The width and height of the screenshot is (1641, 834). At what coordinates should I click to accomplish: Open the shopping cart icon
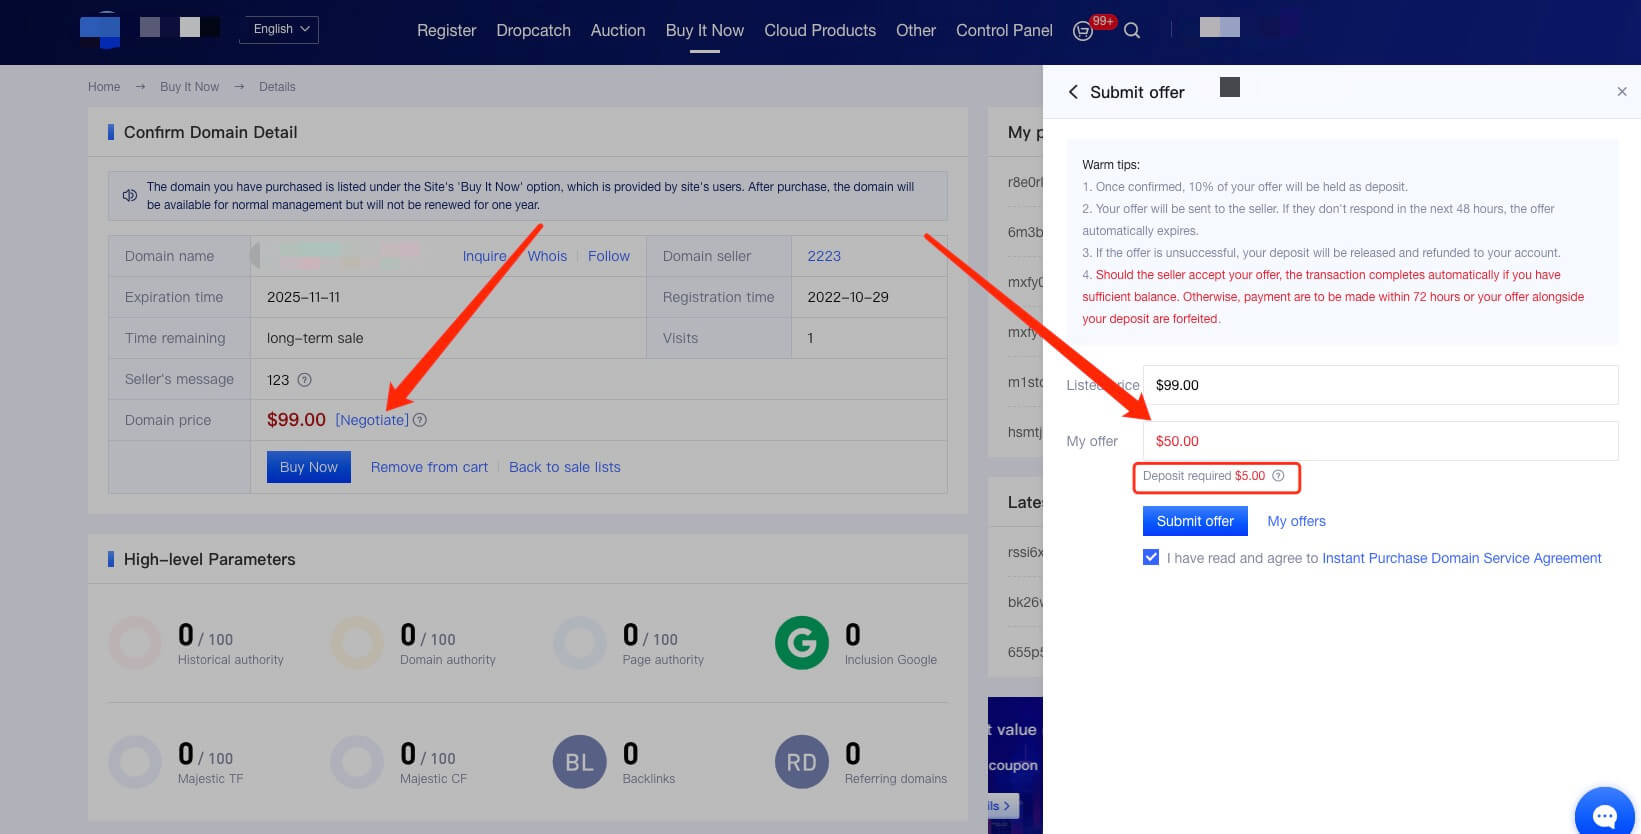click(1082, 31)
